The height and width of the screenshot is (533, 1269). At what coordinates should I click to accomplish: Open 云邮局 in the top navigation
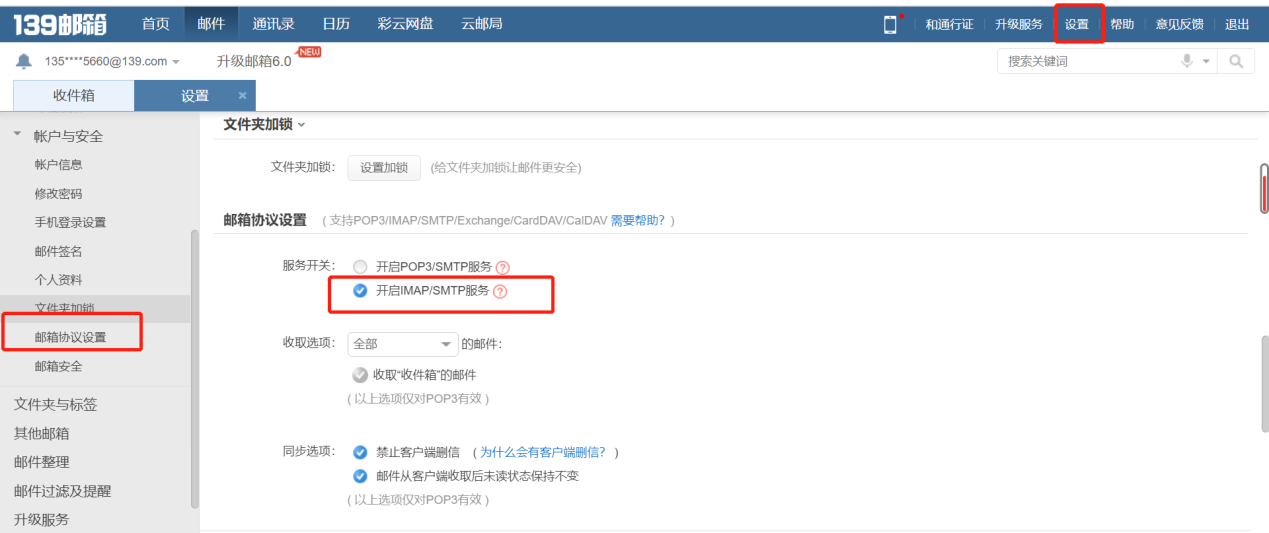click(481, 24)
